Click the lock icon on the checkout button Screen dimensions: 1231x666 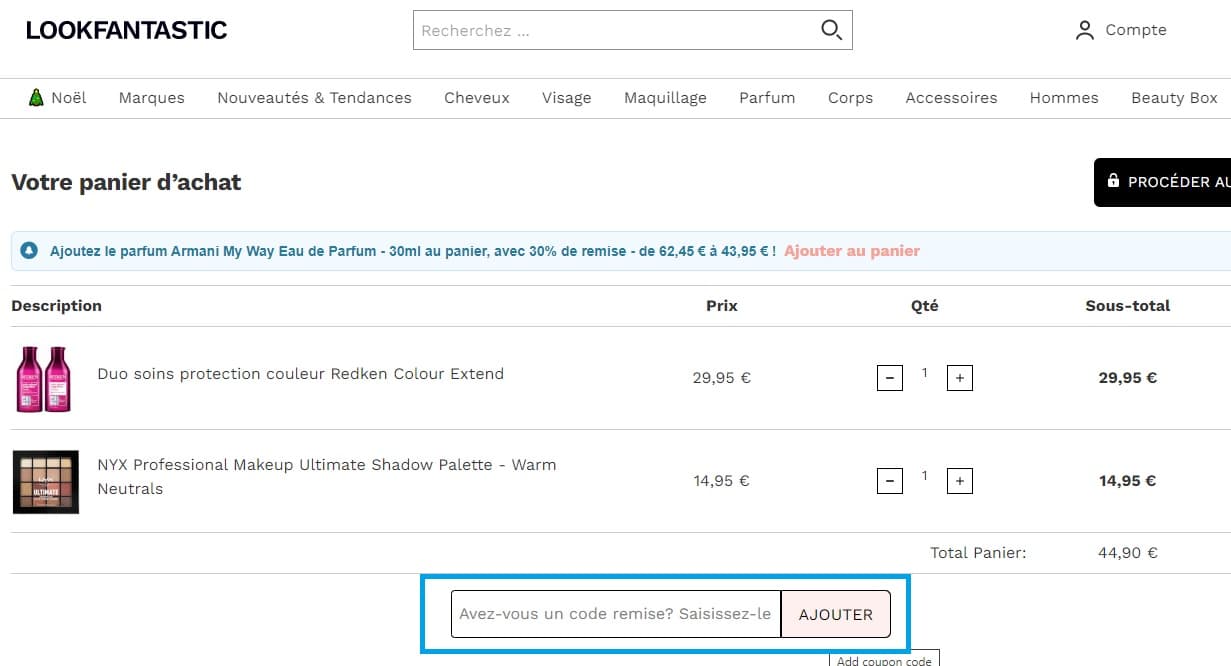(x=1112, y=181)
